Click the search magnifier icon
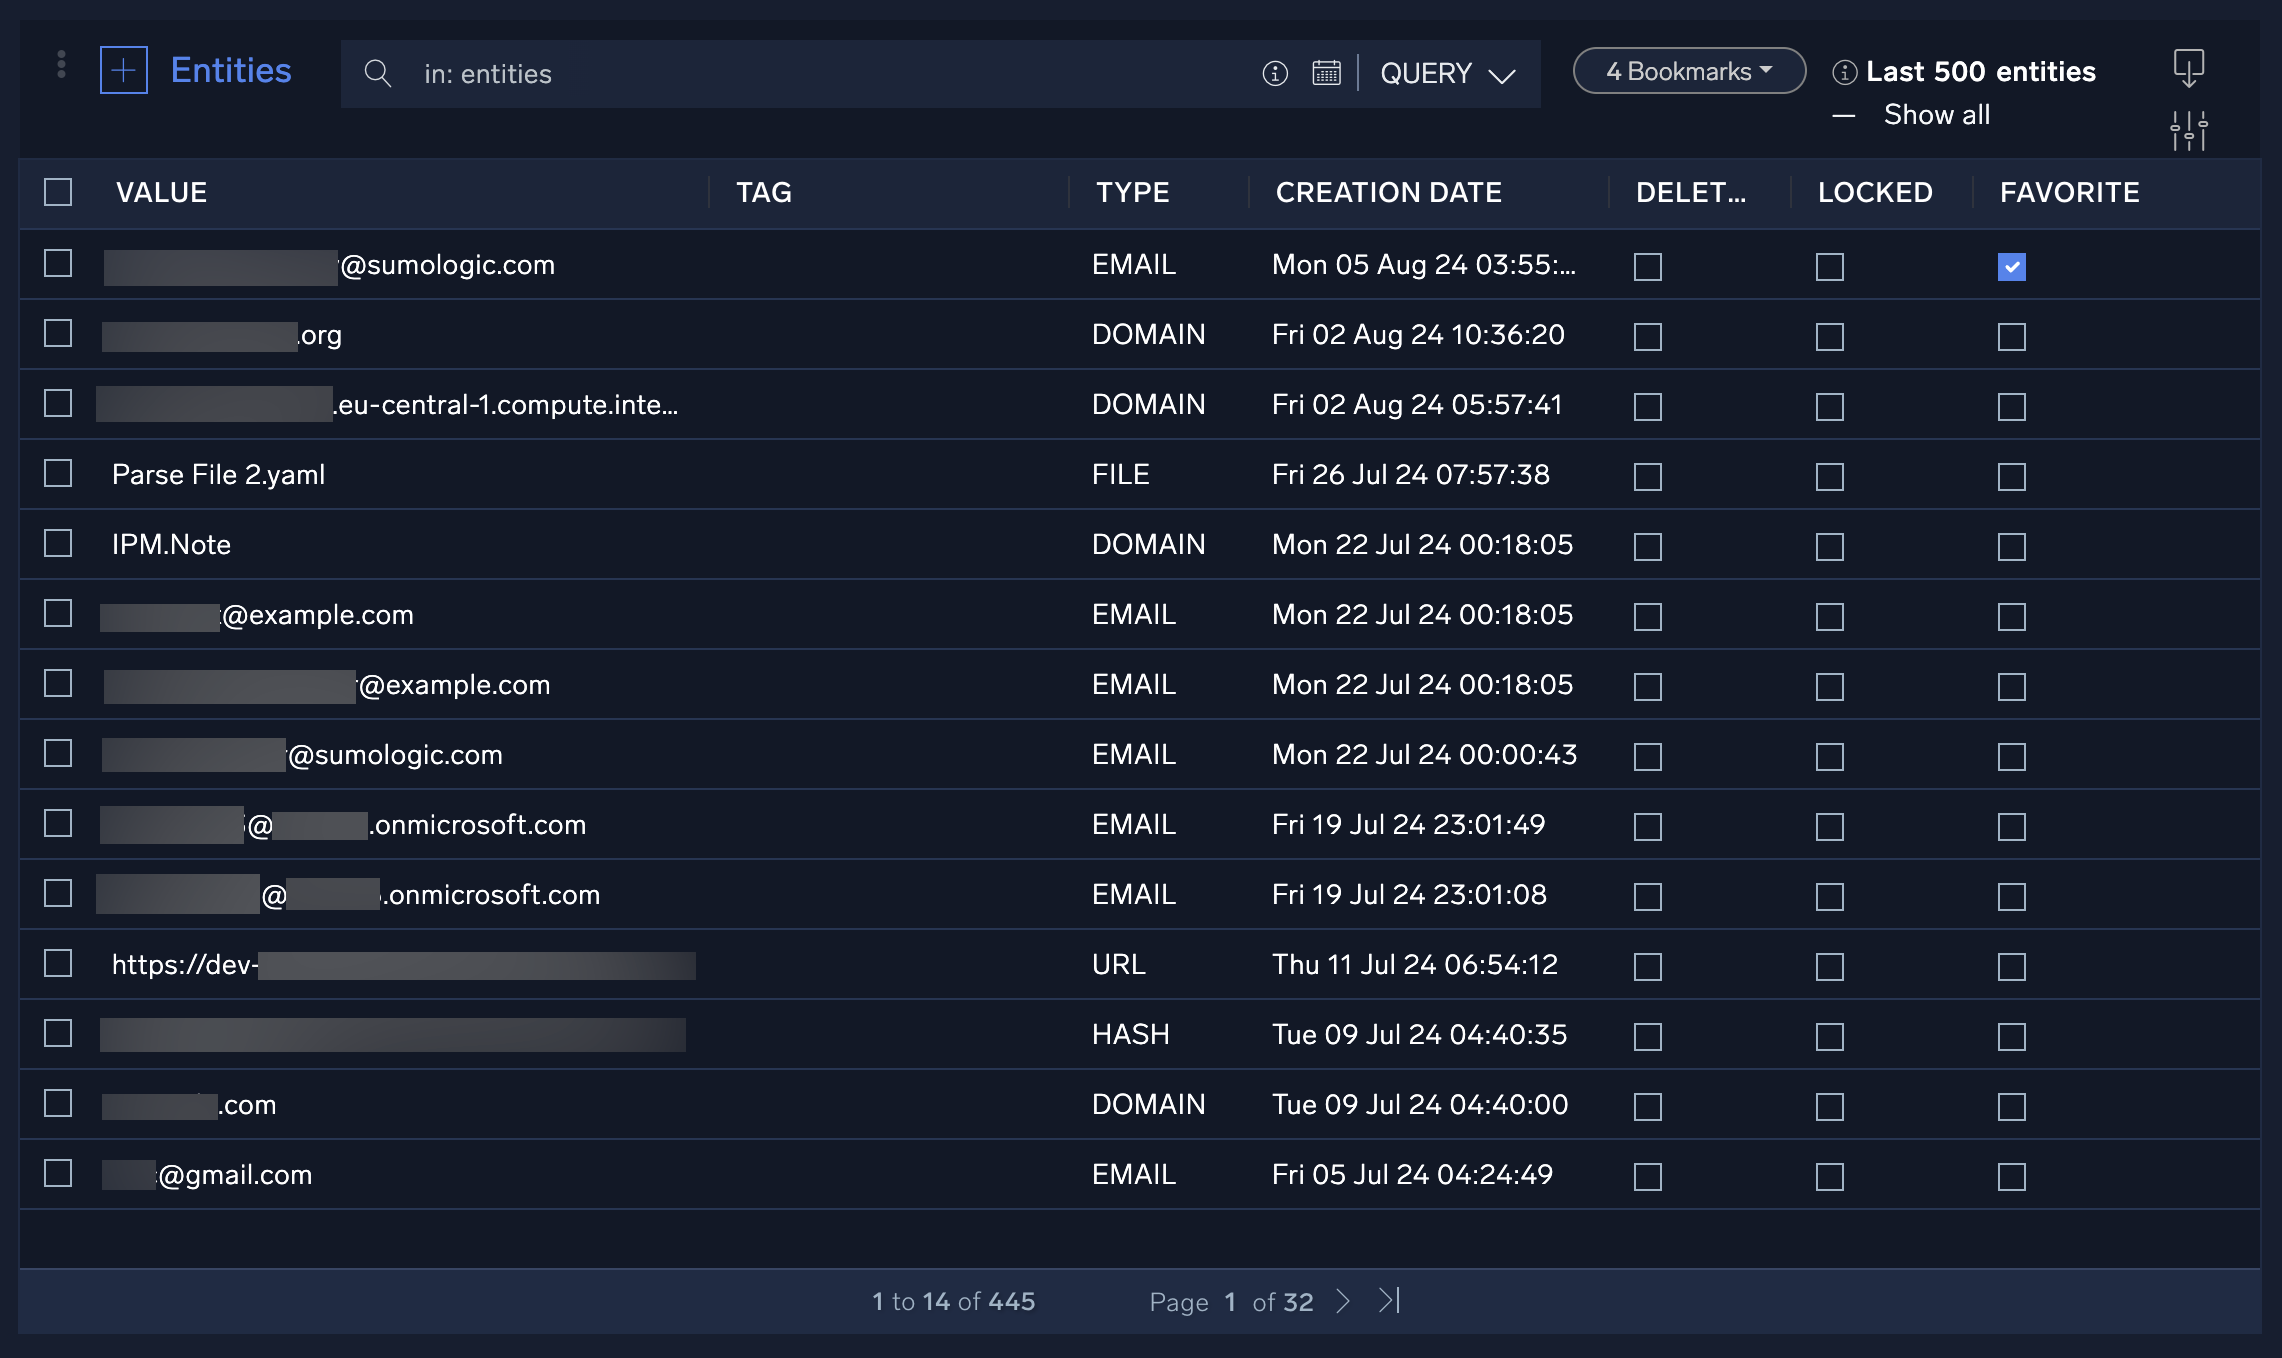The width and height of the screenshot is (2282, 1358). tap(377, 73)
